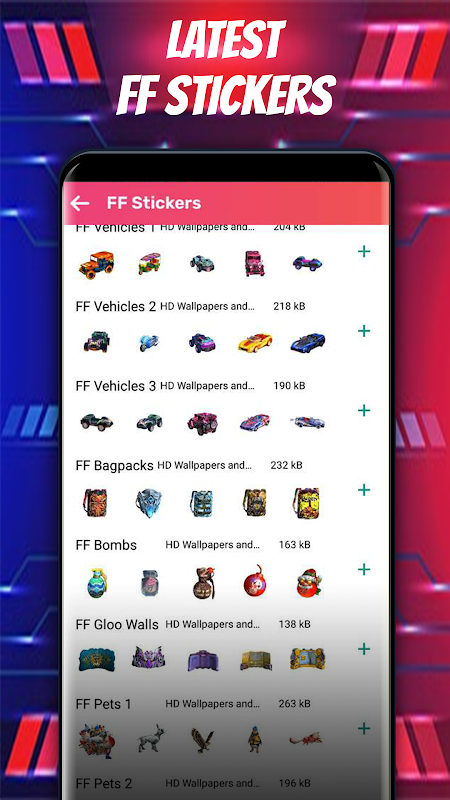Choose the Santa snowman bomb sticker
Image resolution: width=450 pixels, height=800 pixels.
point(309,583)
